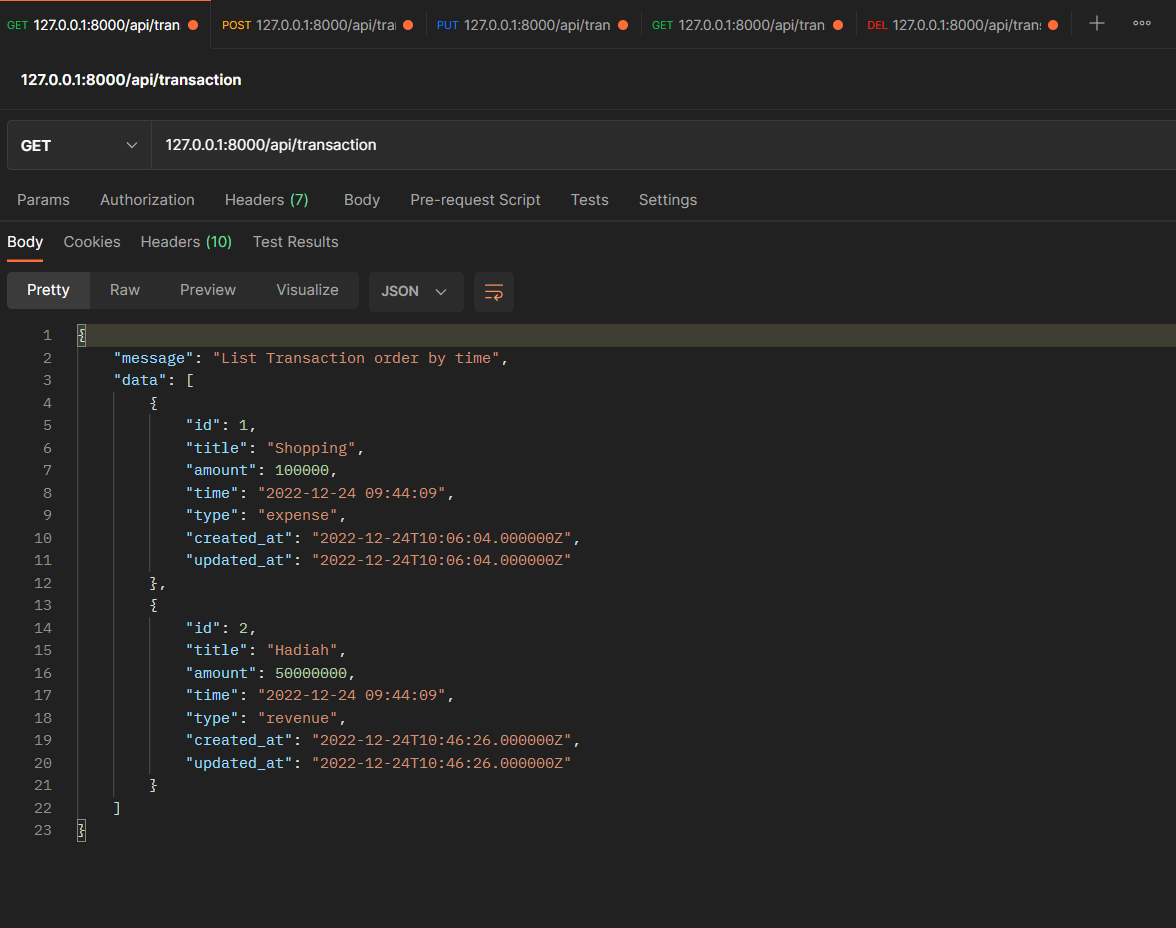Switch to Raw response view
This screenshot has width=1176, height=928.
pyautogui.click(x=124, y=290)
